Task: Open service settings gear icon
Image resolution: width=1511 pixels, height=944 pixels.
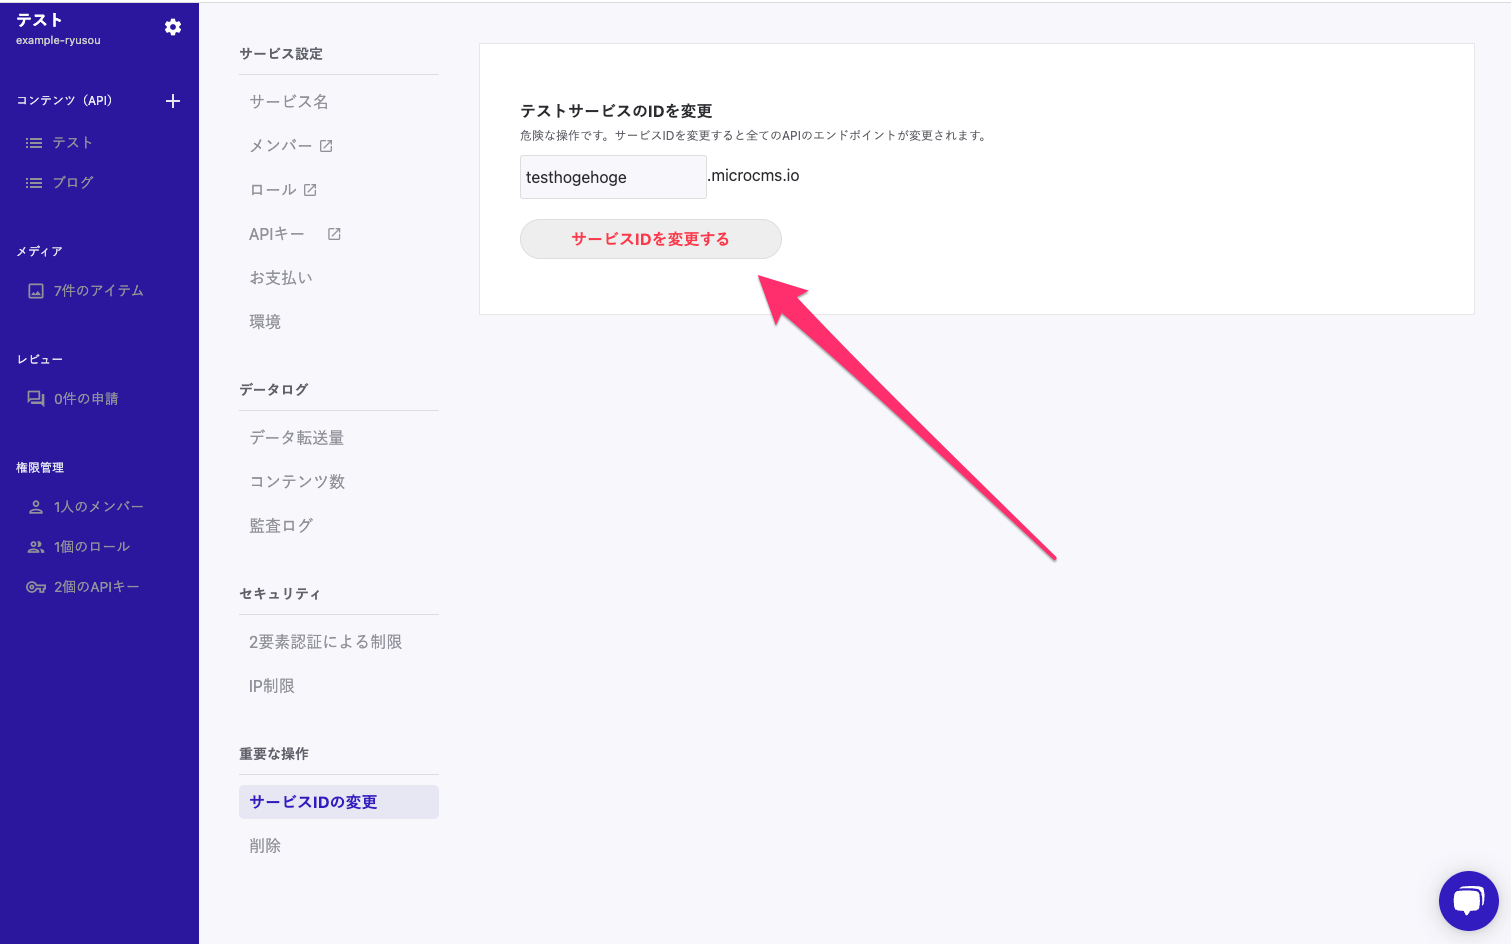Action: coord(173,27)
